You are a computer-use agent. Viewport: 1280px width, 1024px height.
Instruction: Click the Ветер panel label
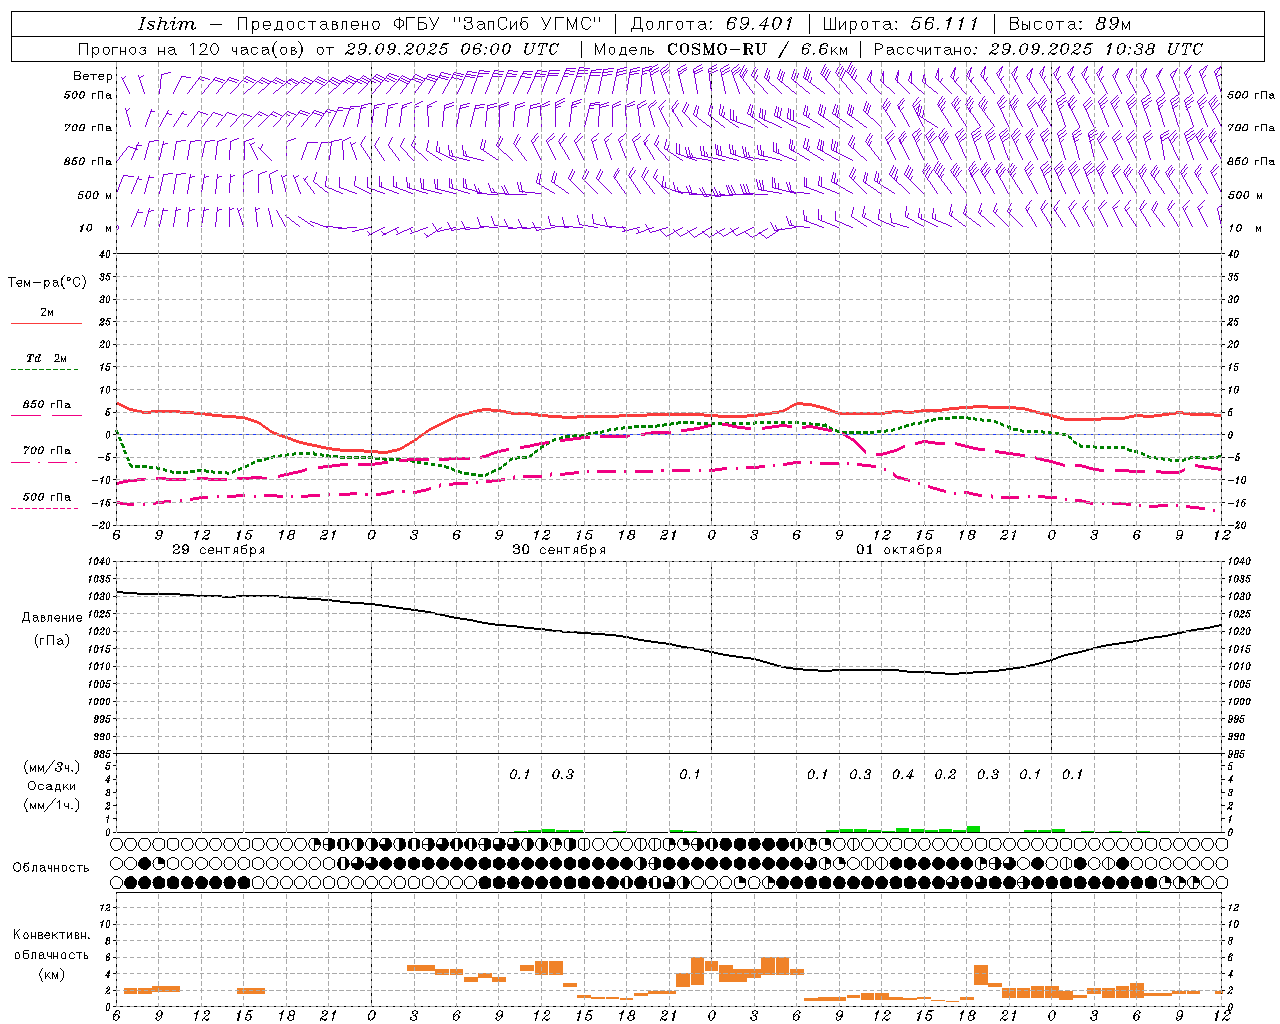92,76
